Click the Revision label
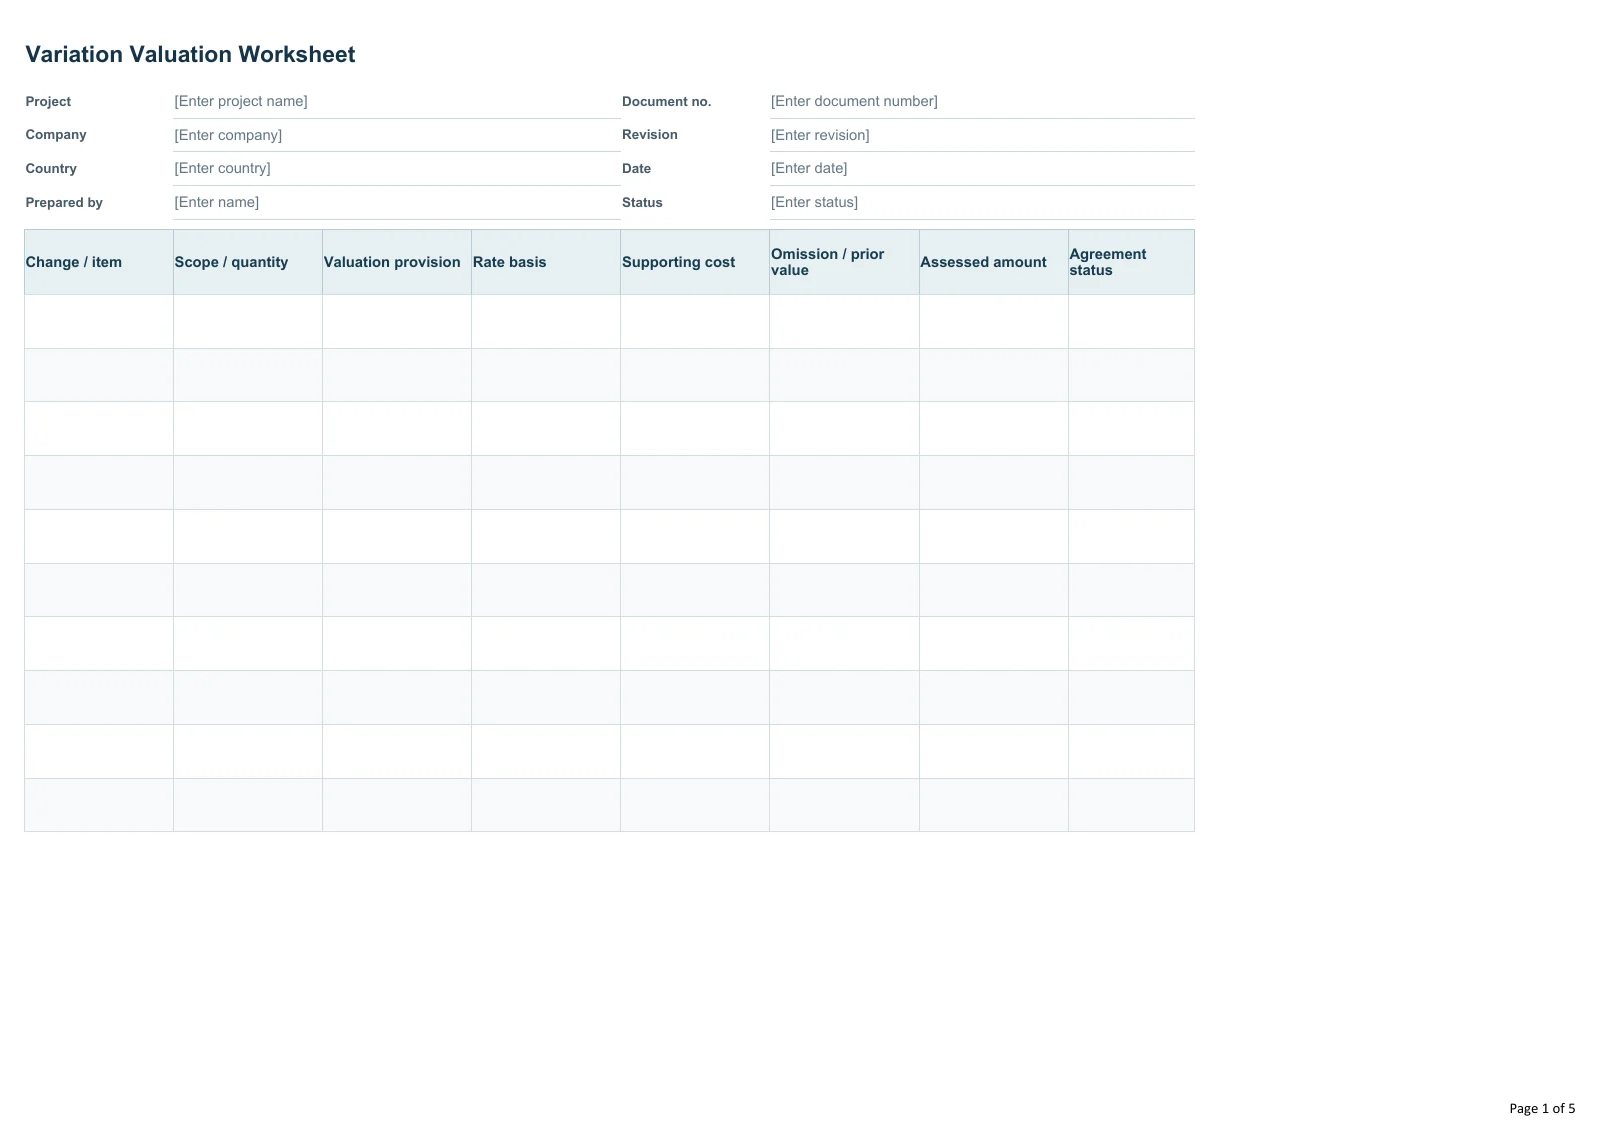Screen dimensions: 1600x1132 (x=650, y=134)
